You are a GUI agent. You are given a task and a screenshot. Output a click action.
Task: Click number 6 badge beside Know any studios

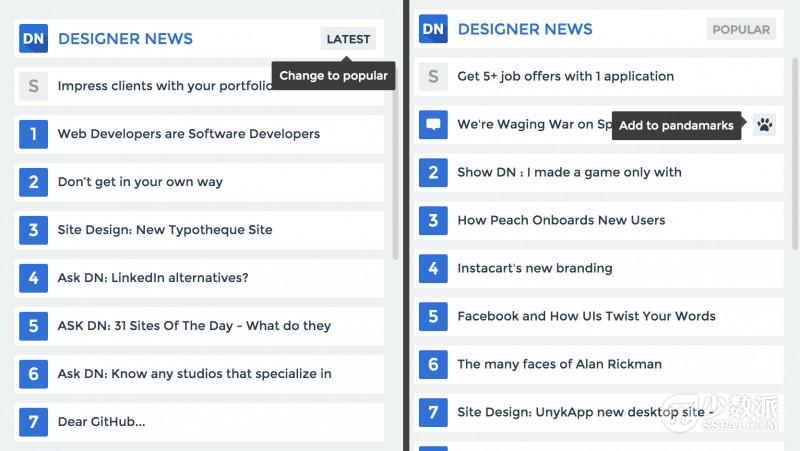(33, 373)
